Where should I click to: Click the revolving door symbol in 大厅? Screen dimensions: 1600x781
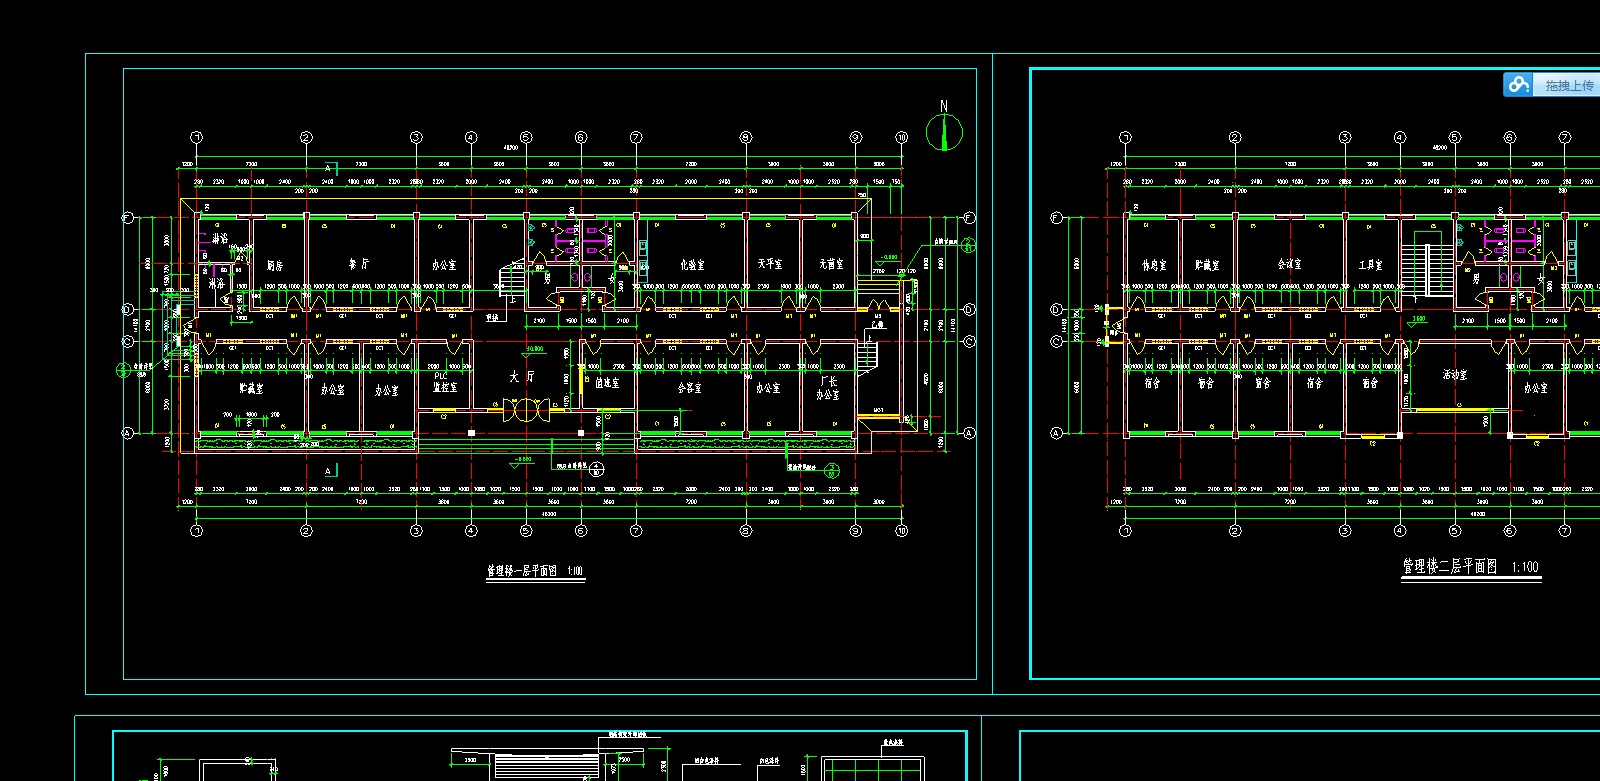[x=526, y=408]
